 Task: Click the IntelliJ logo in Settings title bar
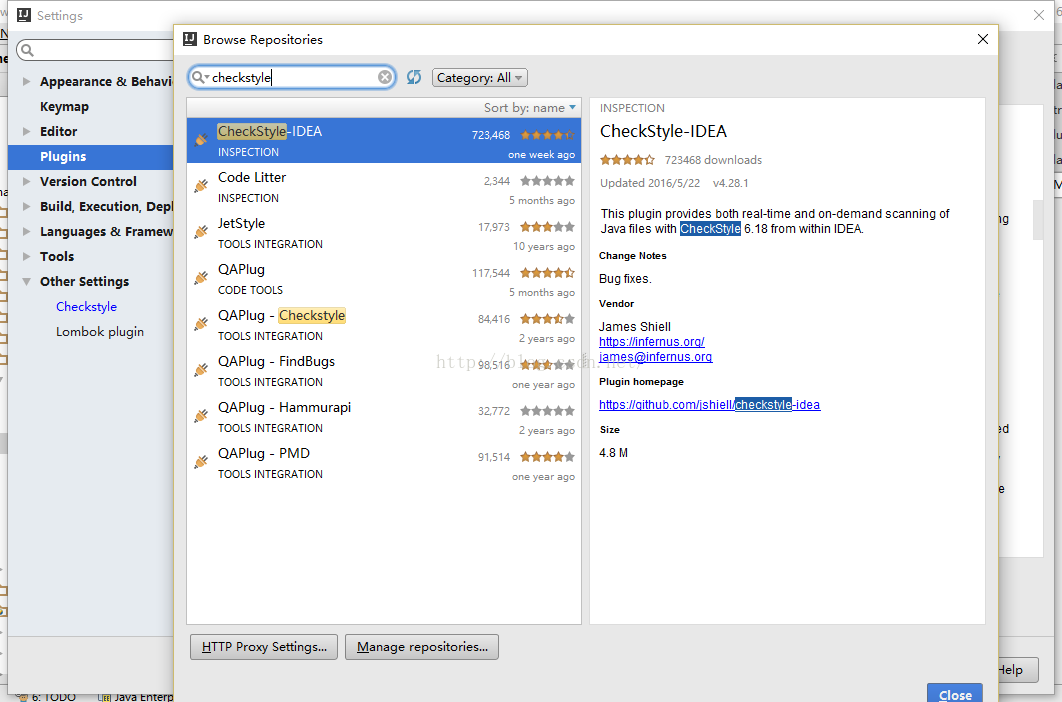point(24,15)
